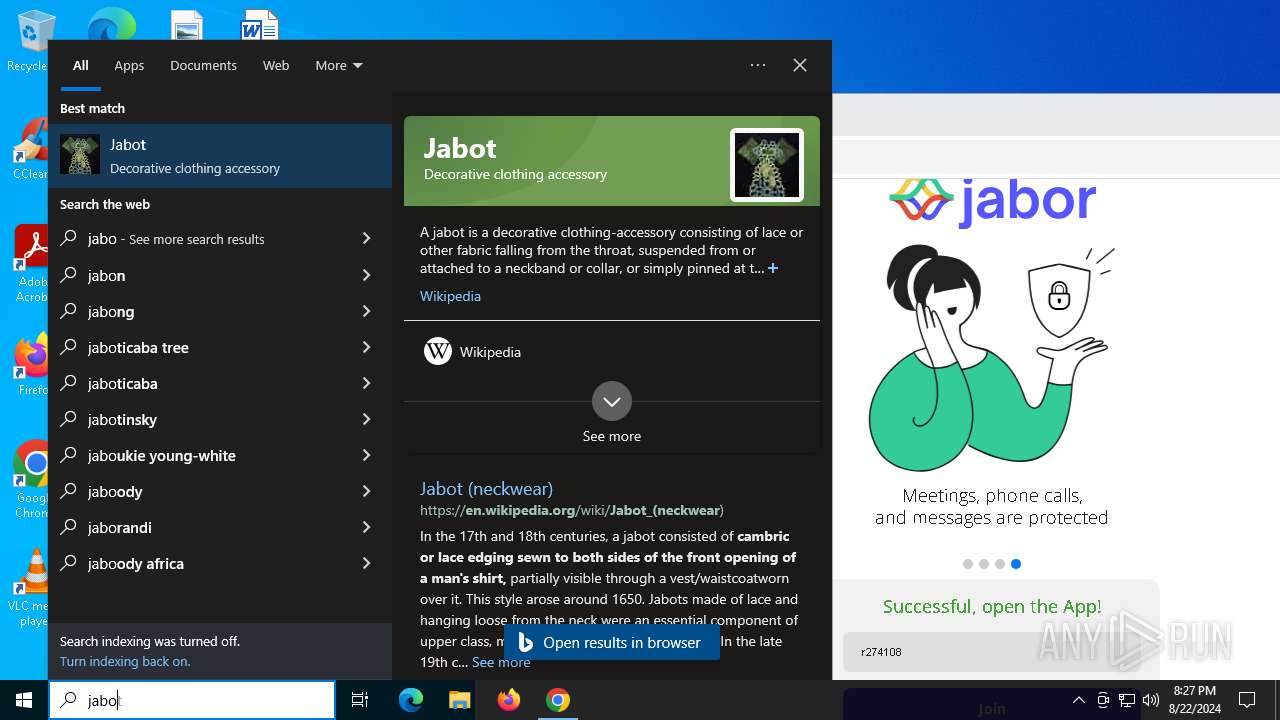
Task: Expand the 'jabo' see more results arrow
Action: (366, 239)
